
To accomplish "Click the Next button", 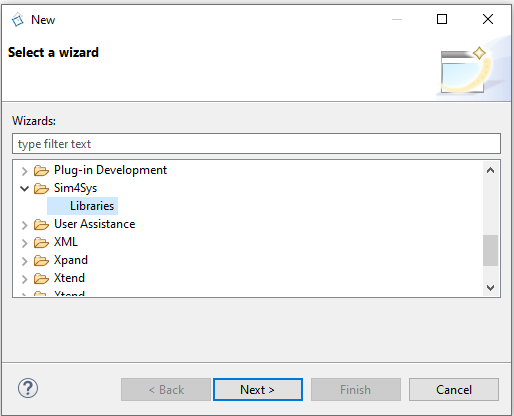I will coord(258,389).
